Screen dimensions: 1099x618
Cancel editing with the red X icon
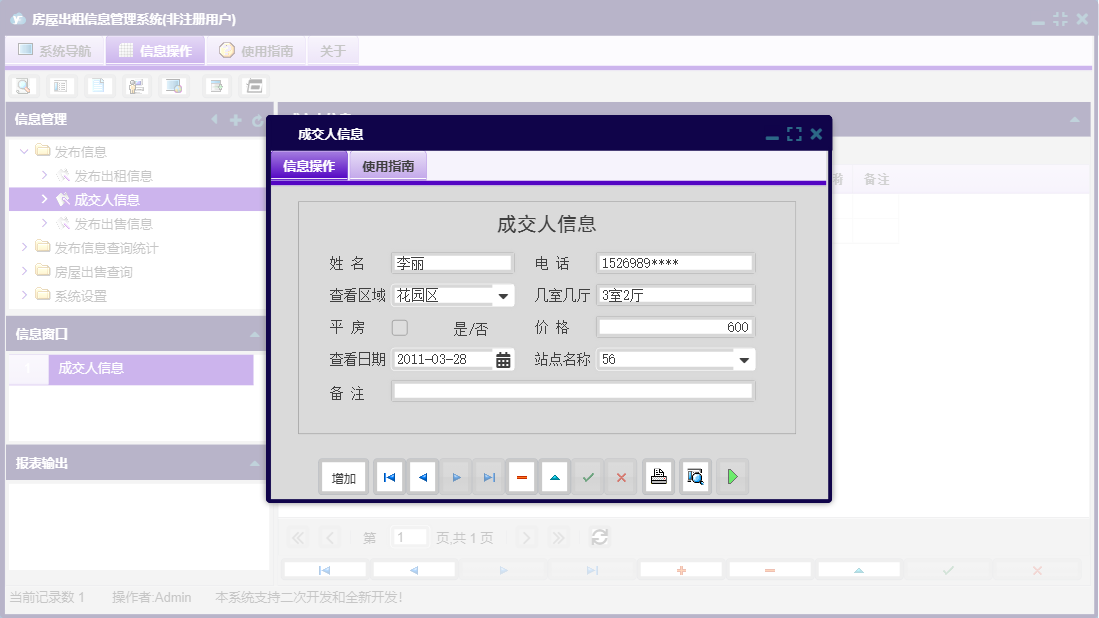pyautogui.click(x=620, y=477)
